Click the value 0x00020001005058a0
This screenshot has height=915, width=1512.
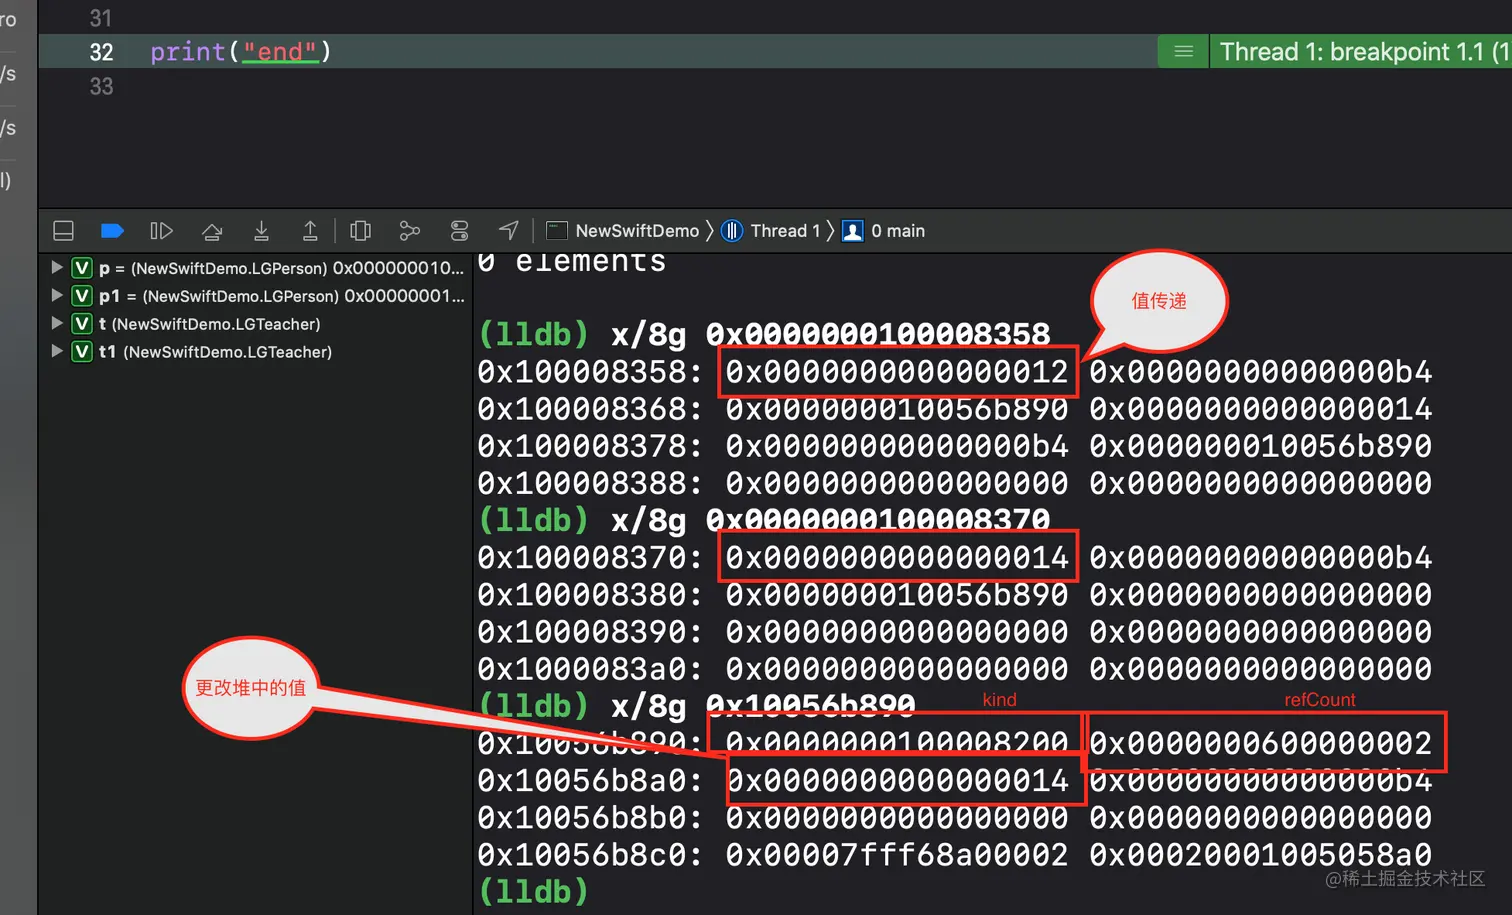(1261, 855)
